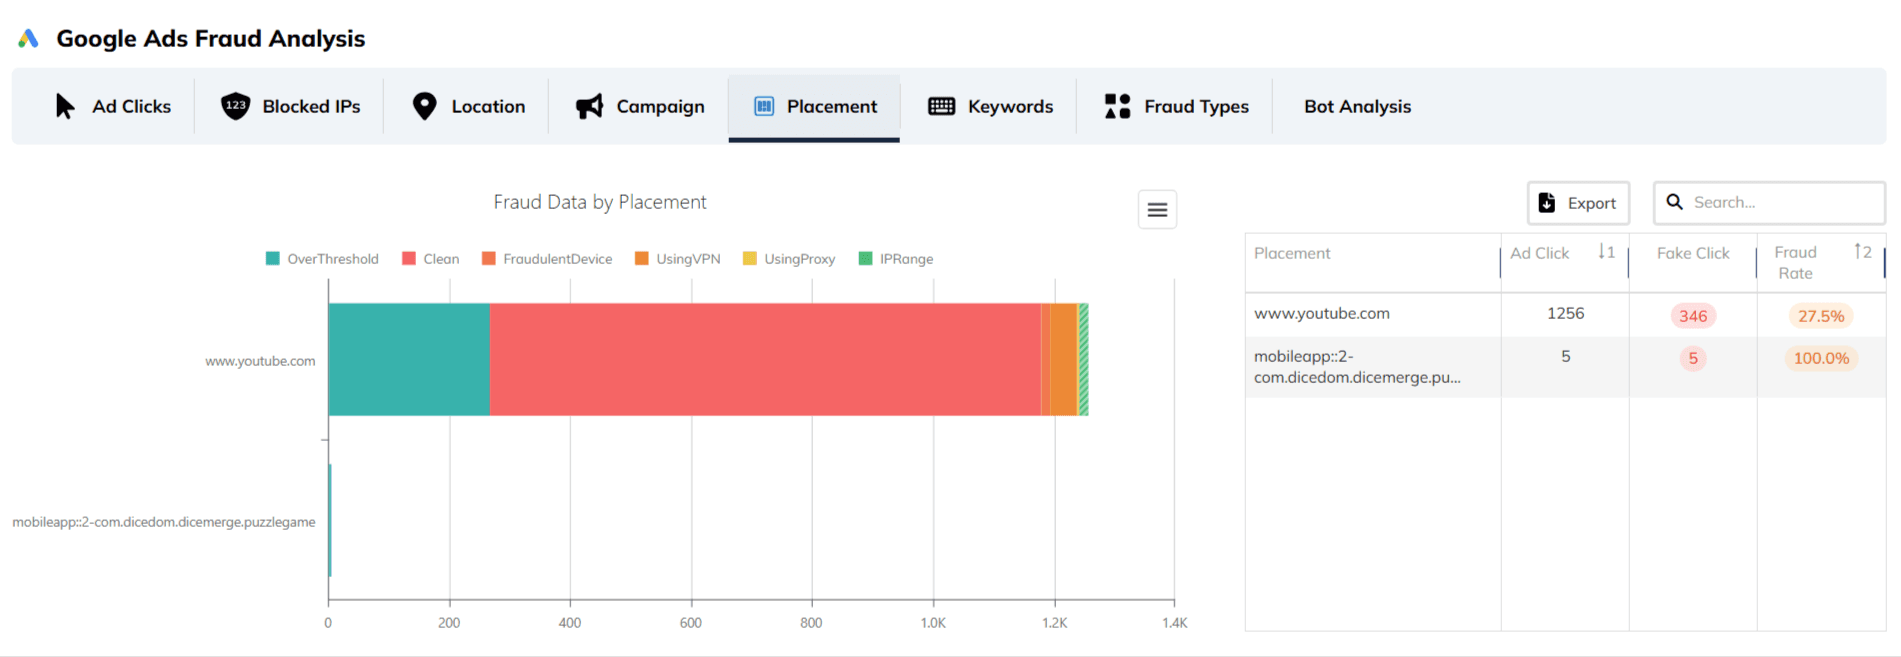Switch to the Bot Analysis tab
The width and height of the screenshot is (1901, 657).
pos(1356,106)
